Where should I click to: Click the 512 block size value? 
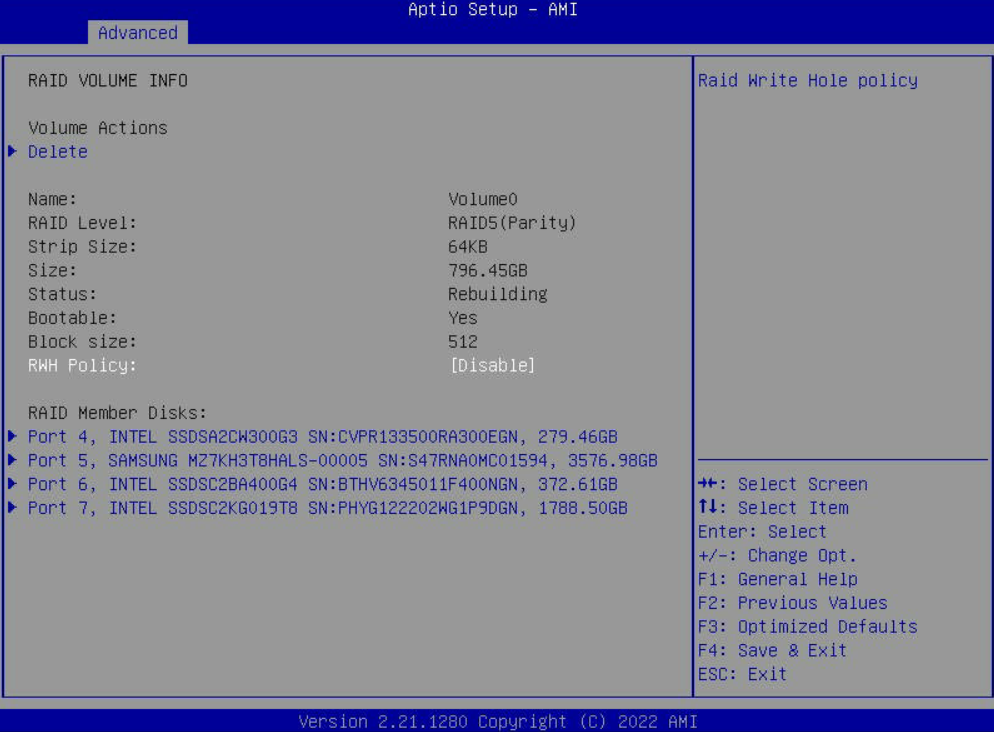[463, 342]
